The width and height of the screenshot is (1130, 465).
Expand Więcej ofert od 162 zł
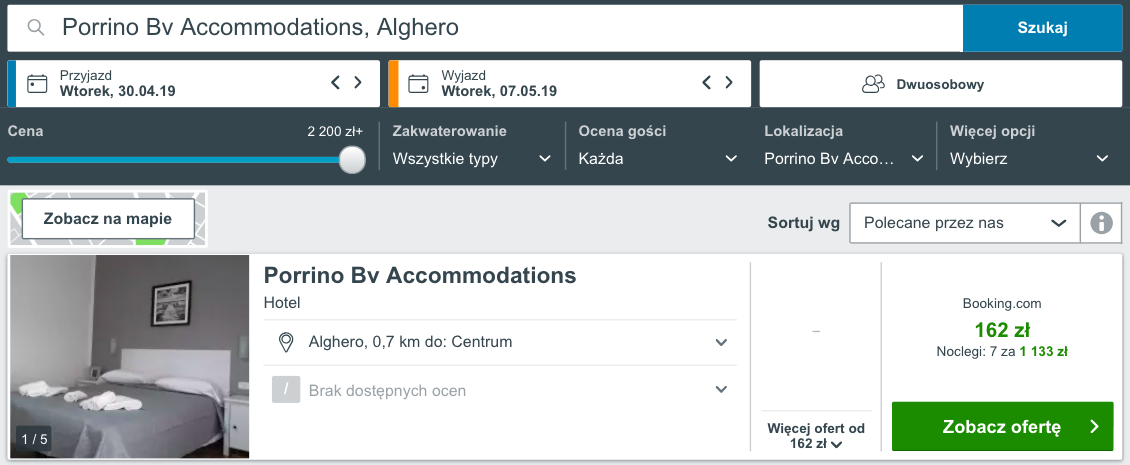pos(816,436)
